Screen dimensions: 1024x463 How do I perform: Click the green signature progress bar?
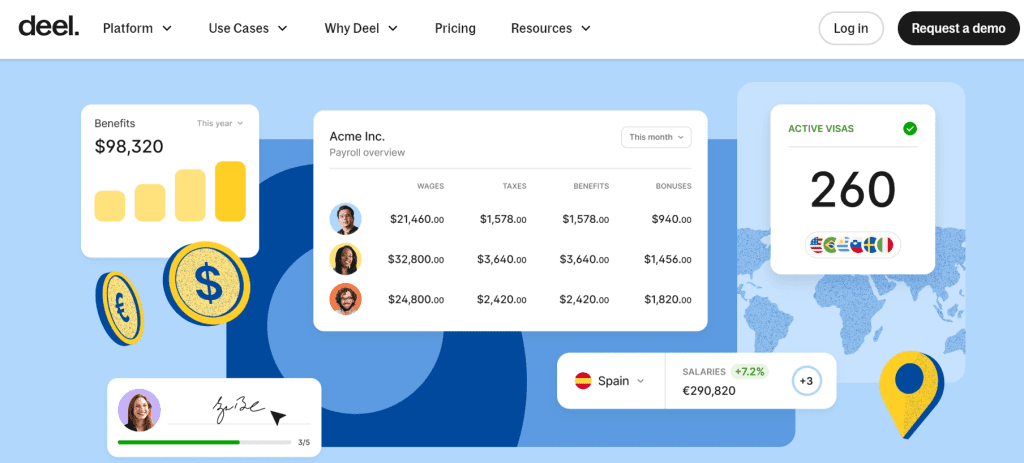[179, 441]
